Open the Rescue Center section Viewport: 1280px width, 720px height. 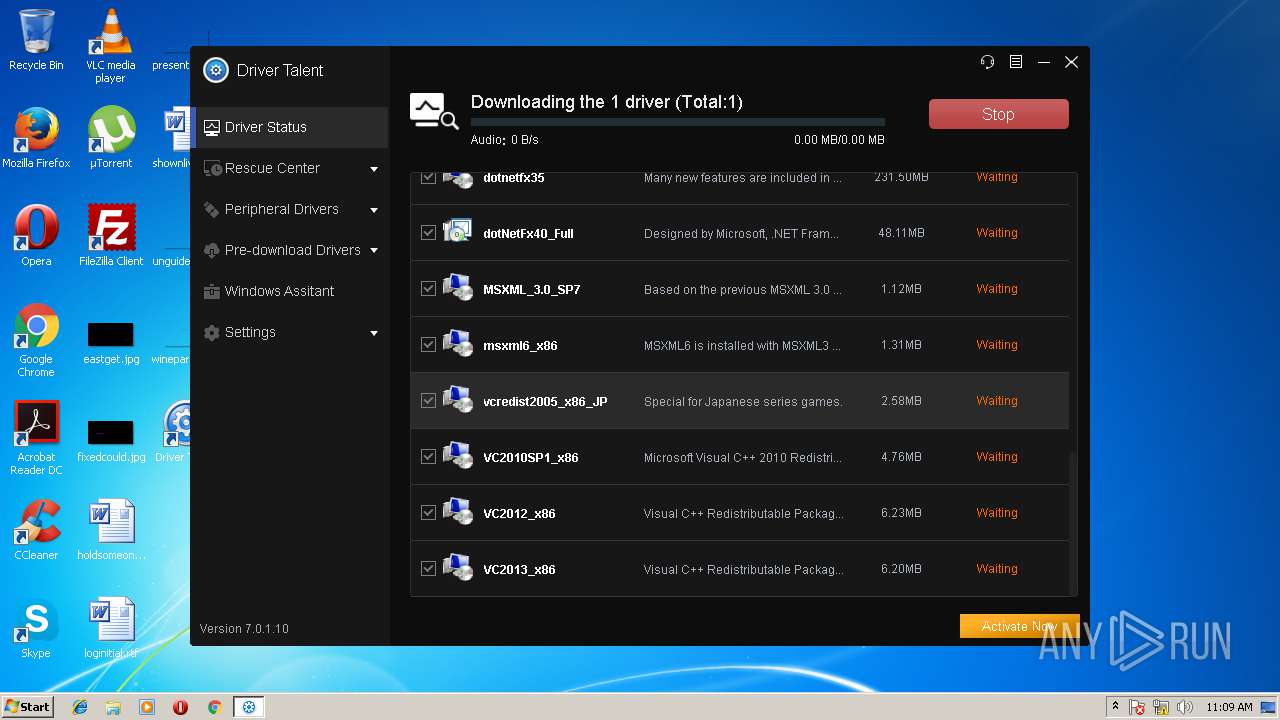point(289,168)
